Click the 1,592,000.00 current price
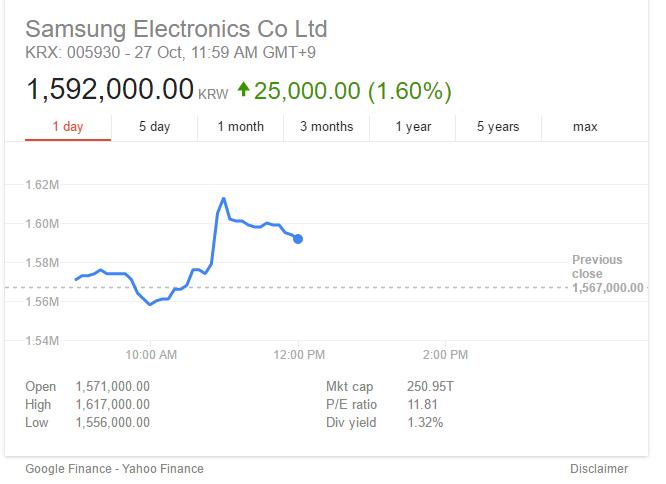 tap(110, 89)
